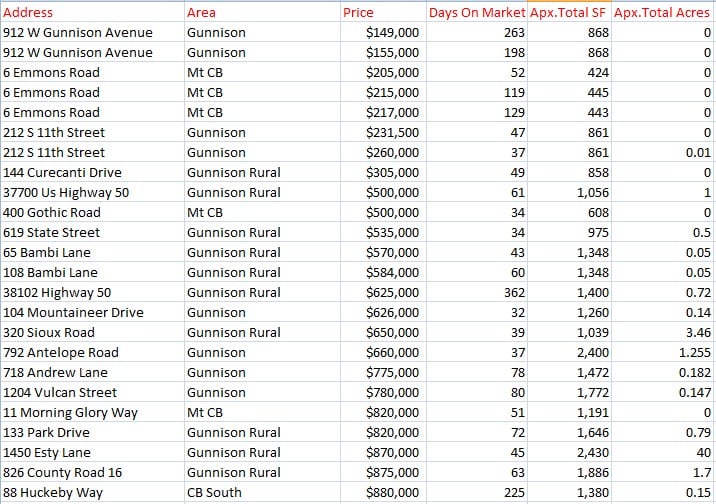This screenshot has width=716, height=504.
Task: Click the $205,000 price cell
Action: [383, 73]
